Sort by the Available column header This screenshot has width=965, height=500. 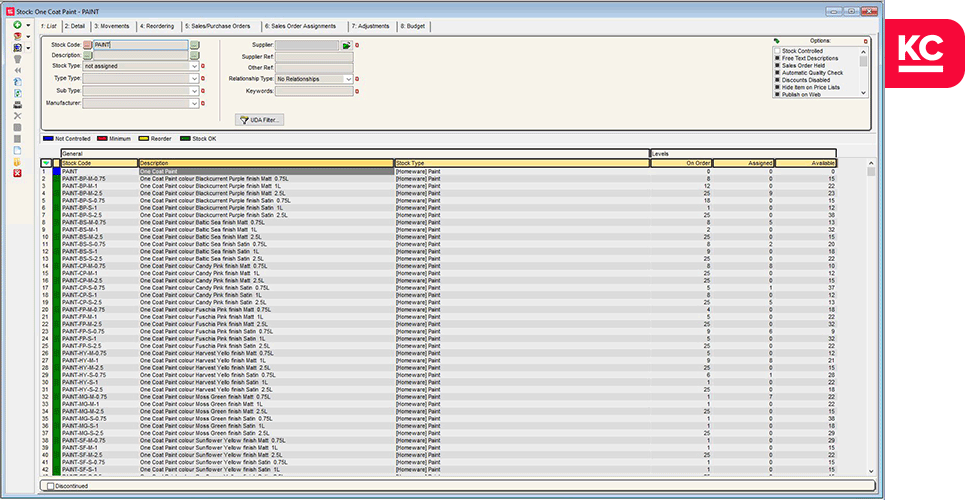click(806, 163)
